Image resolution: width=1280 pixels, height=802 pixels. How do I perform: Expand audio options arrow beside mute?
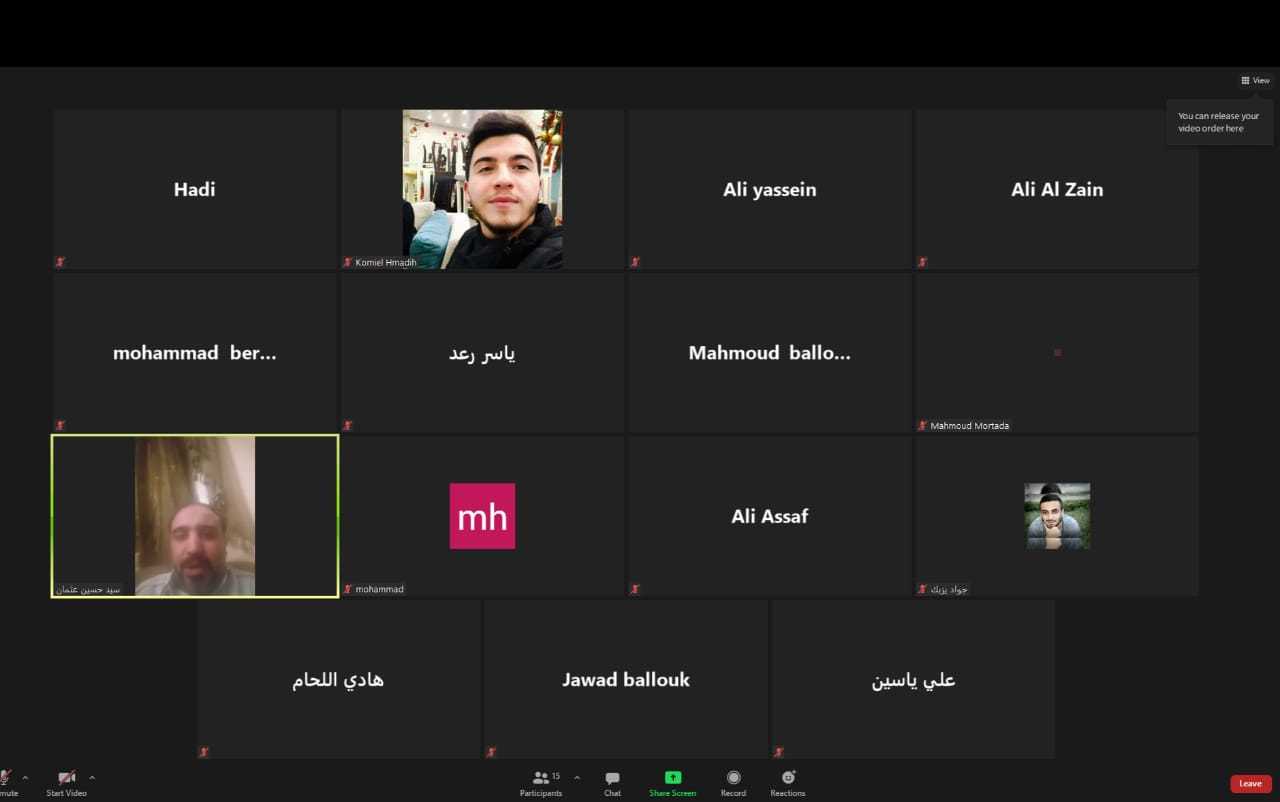click(25, 778)
